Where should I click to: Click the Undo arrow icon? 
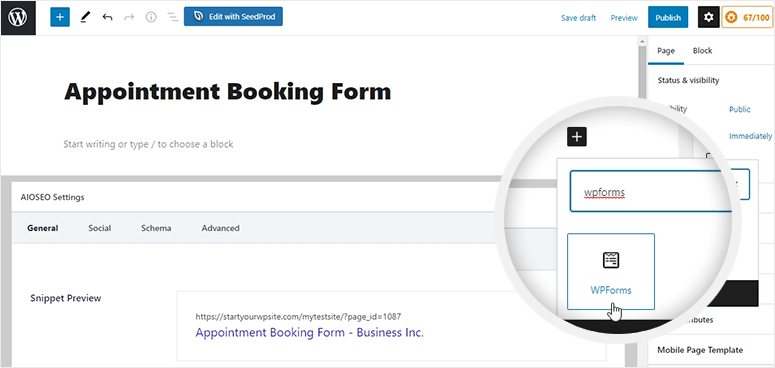107,18
